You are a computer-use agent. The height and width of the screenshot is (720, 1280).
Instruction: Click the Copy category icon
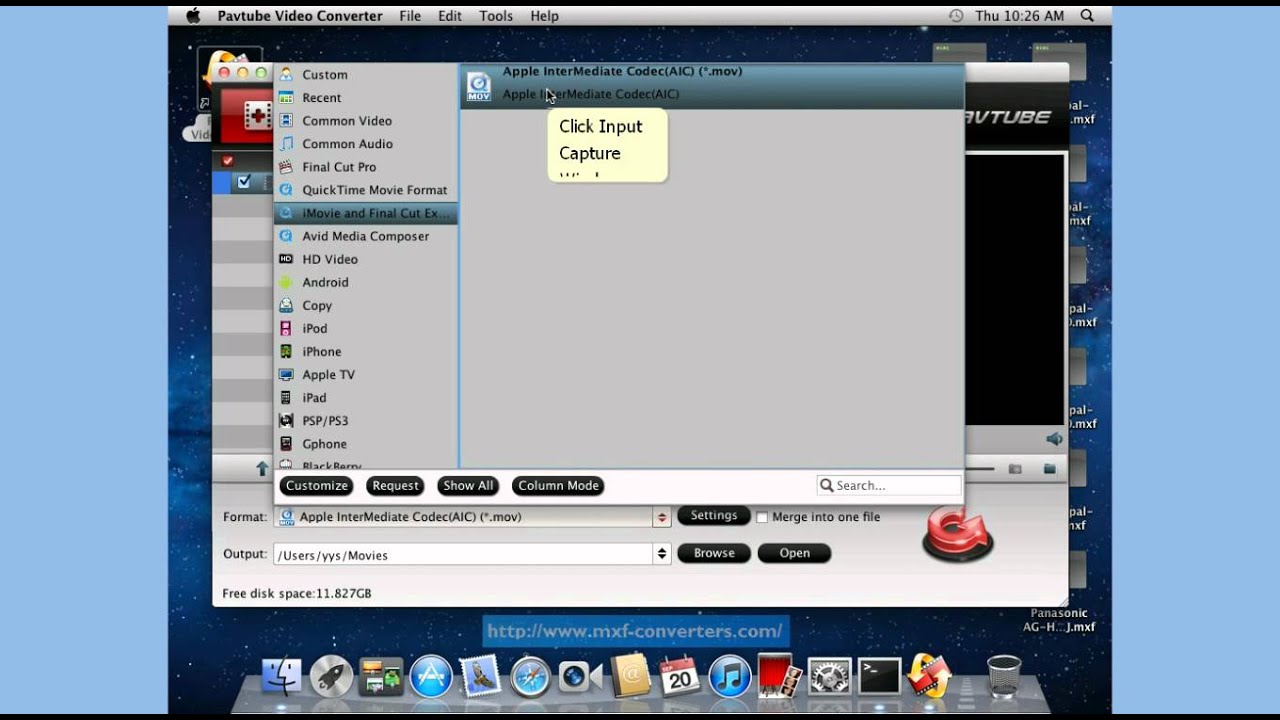point(286,305)
